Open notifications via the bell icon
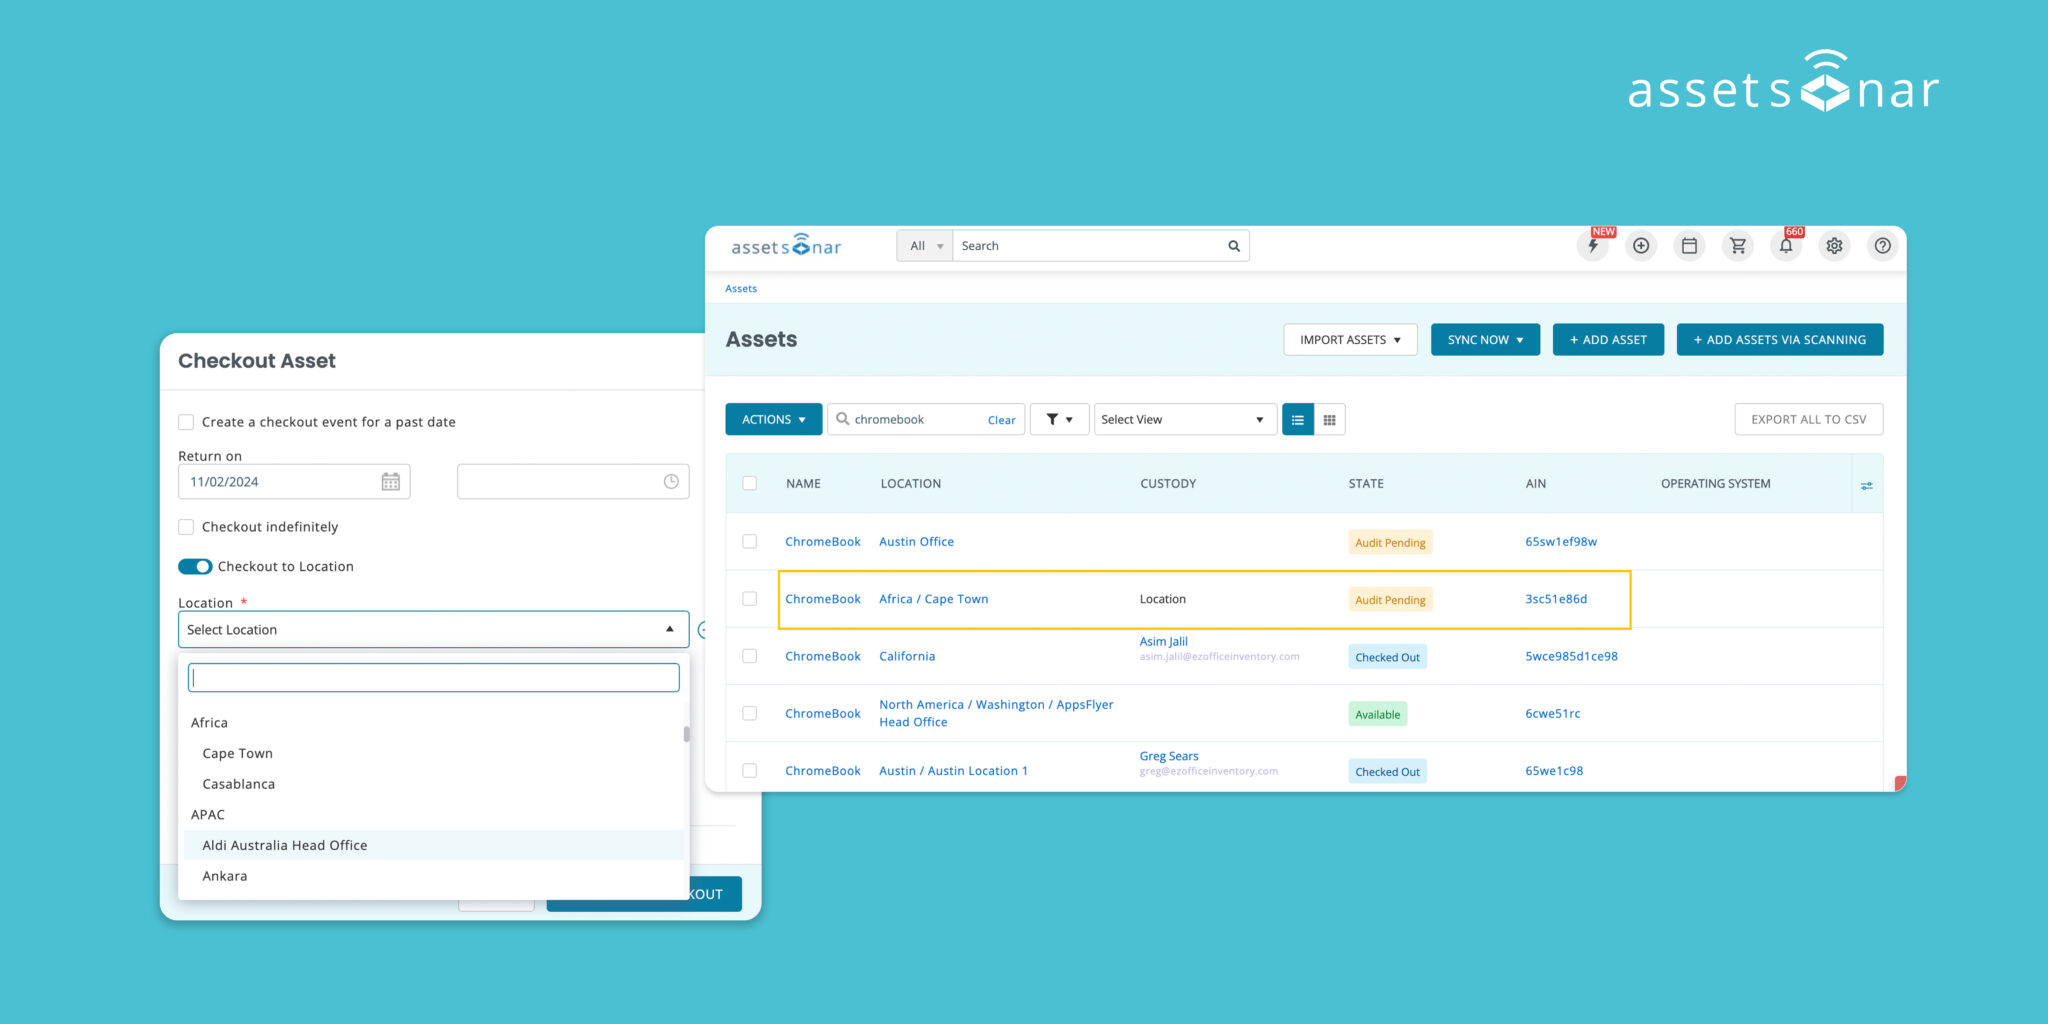This screenshot has height=1024, width=2048. [1786, 245]
